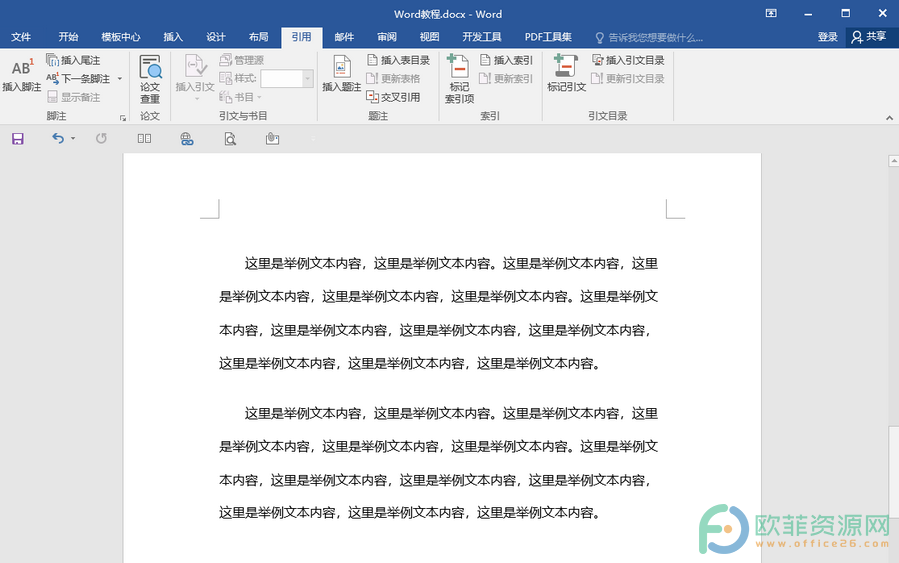This screenshot has height=563, width=899.
Task: Click Insert Citation (插入引文)
Action: coord(195,78)
